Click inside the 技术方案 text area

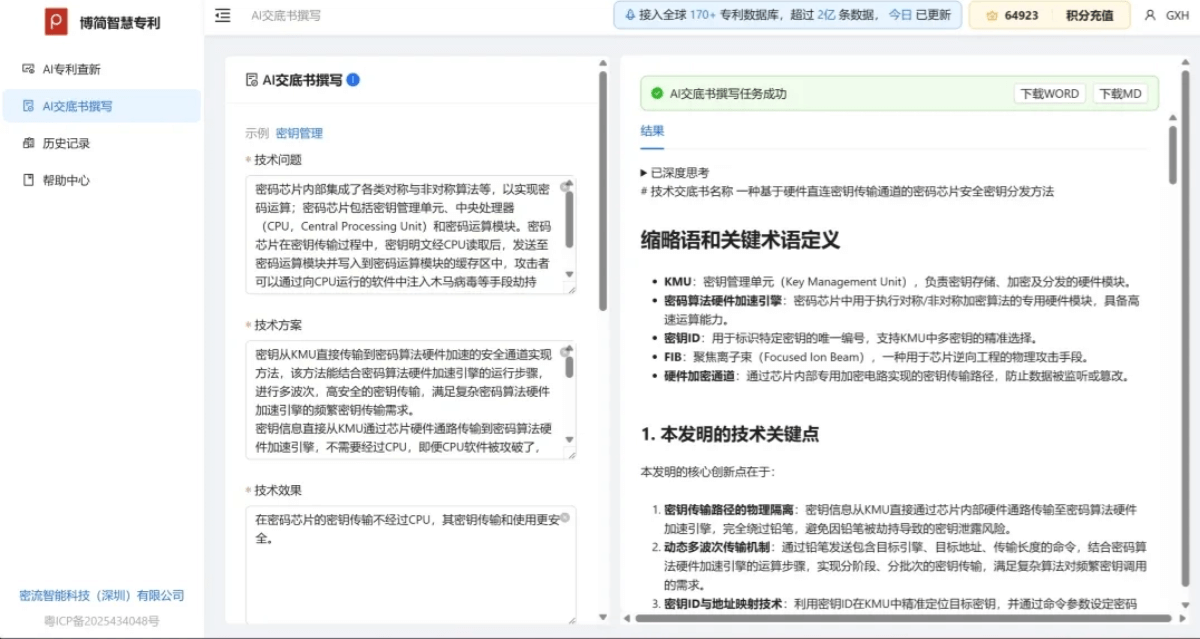pos(400,400)
